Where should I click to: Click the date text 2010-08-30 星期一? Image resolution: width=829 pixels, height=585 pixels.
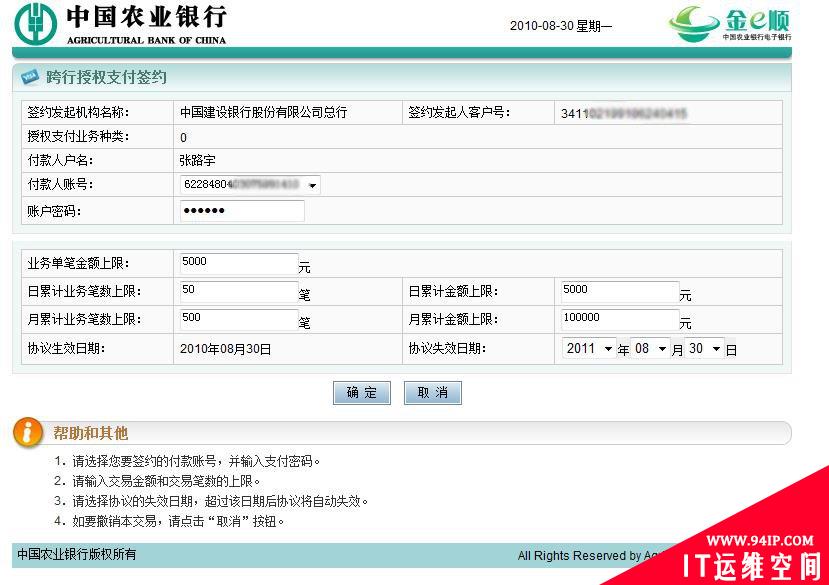[560, 26]
